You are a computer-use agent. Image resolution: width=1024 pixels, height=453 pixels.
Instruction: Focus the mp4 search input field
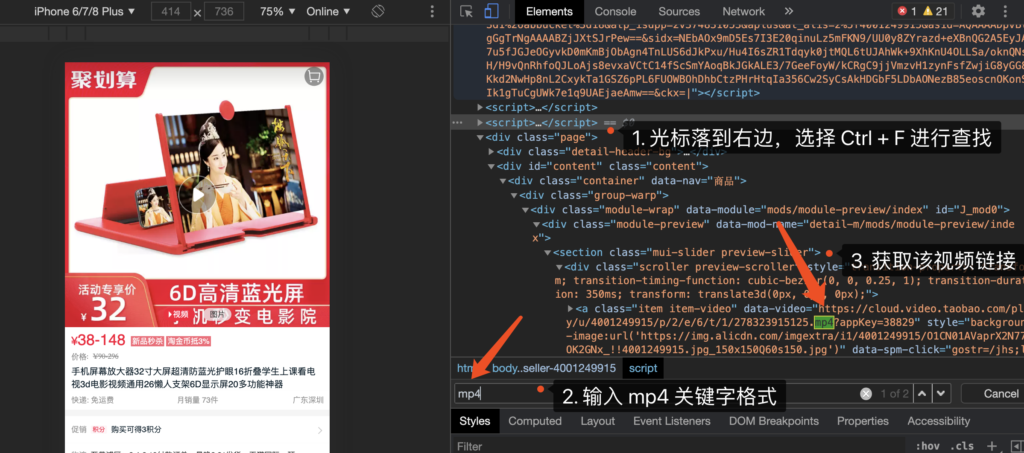pyautogui.click(x=656, y=394)
